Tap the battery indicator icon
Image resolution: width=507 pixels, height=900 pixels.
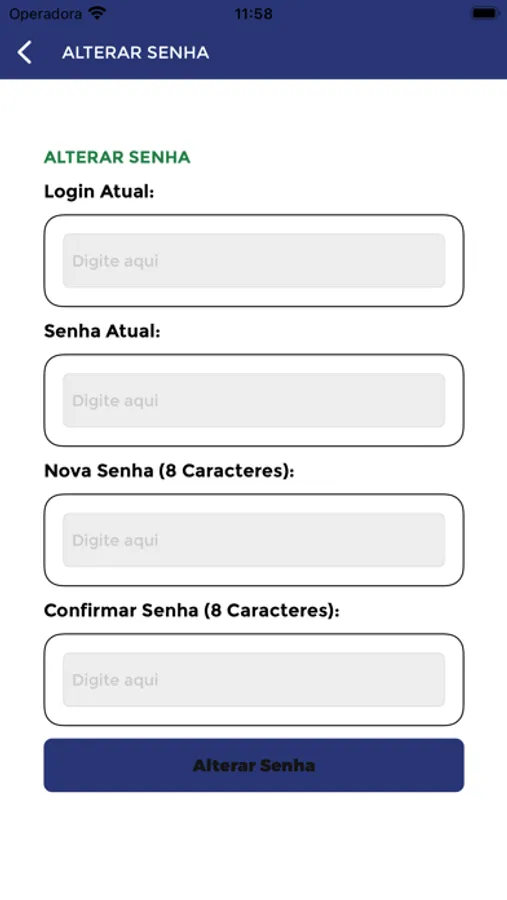(x=485, y=13)
